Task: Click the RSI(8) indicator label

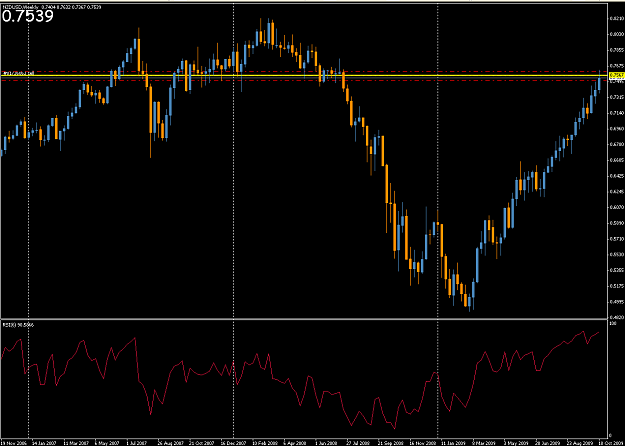Action: (x=18, y=325)
